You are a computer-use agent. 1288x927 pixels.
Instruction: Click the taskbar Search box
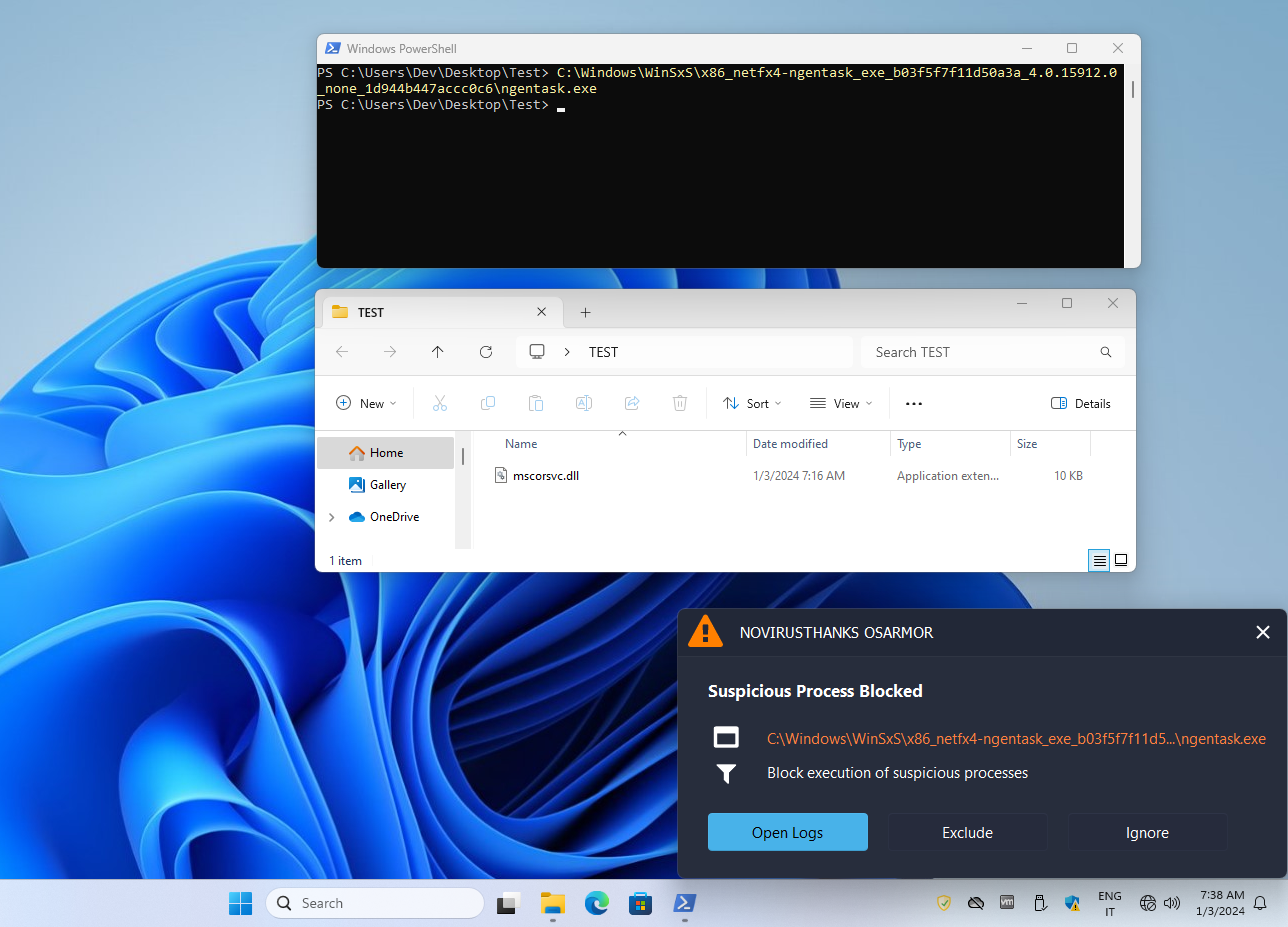click(x=375, y=903)
